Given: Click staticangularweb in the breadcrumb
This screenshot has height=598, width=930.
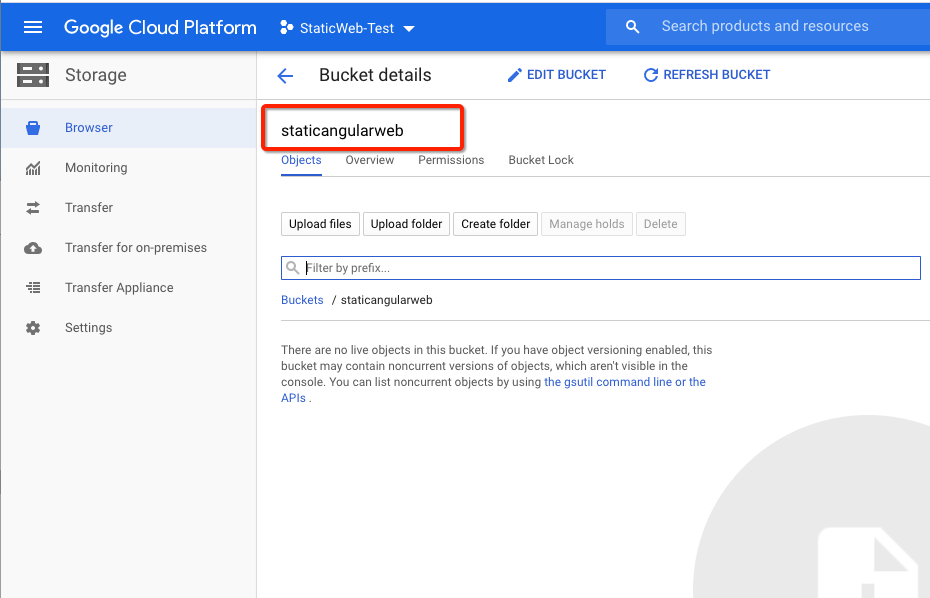Looking at the screenshot, I should pos(386,300).
